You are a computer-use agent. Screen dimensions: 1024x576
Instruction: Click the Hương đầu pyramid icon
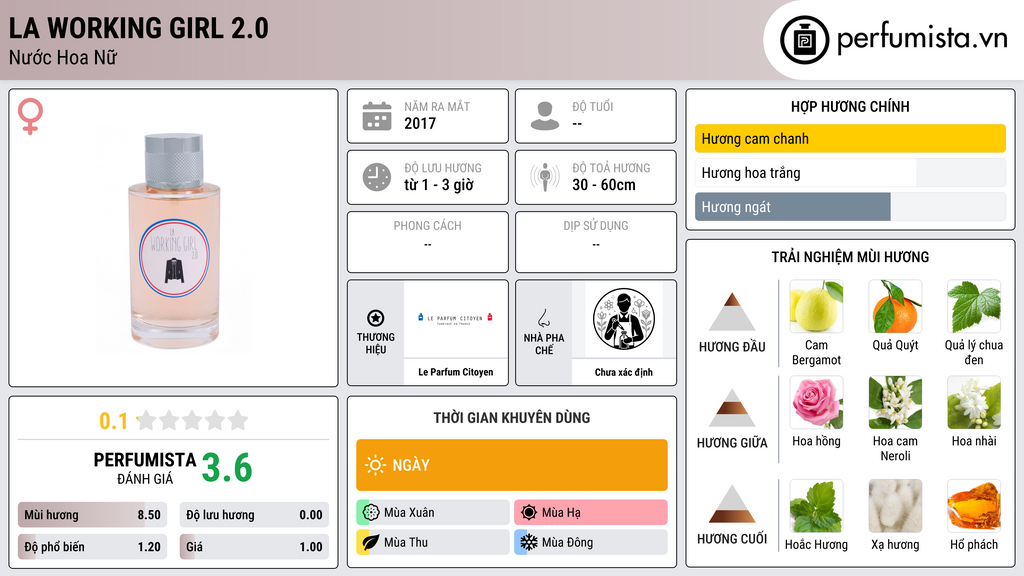pyautogui.click(x=732, y=312)
